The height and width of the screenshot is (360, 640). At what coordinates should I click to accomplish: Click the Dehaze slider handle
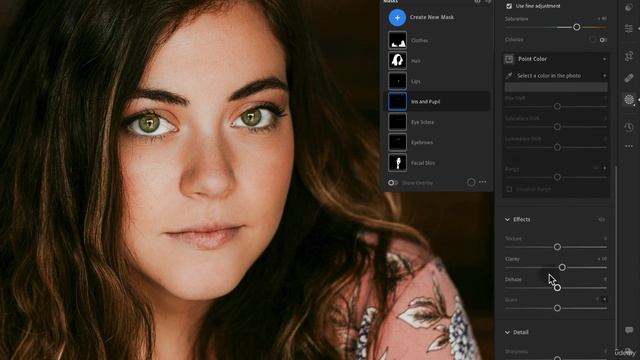tap(557, 288)
